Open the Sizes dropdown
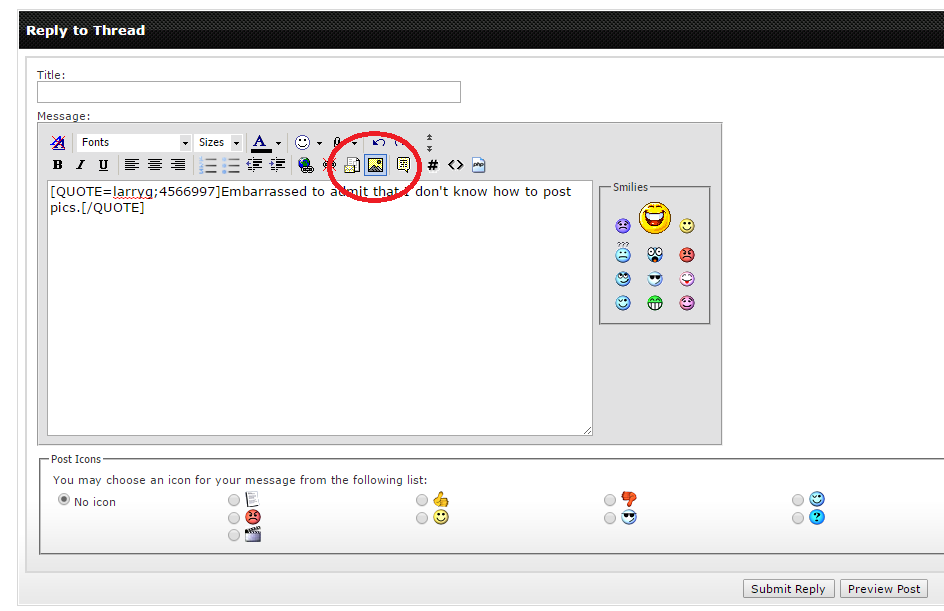Screen dimensions: 944x611 pos(236,143)
